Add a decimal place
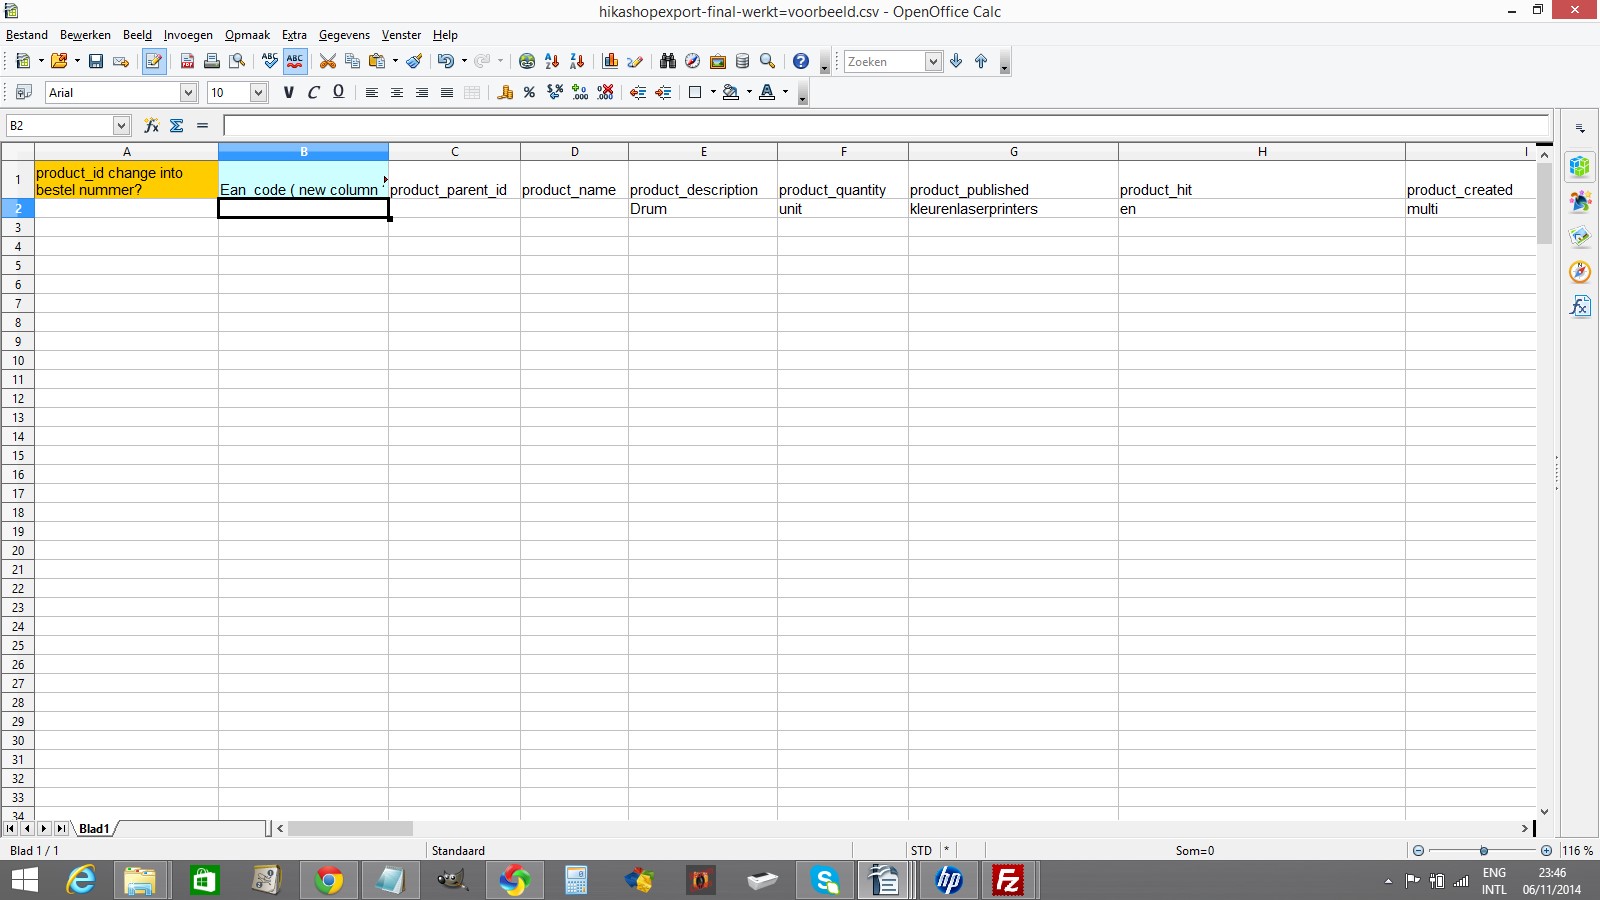1600x900 pixels. pyautogui.click(x=580, y=92)
